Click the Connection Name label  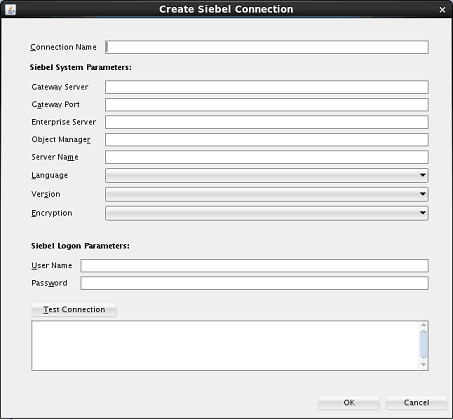pos(63,47)
